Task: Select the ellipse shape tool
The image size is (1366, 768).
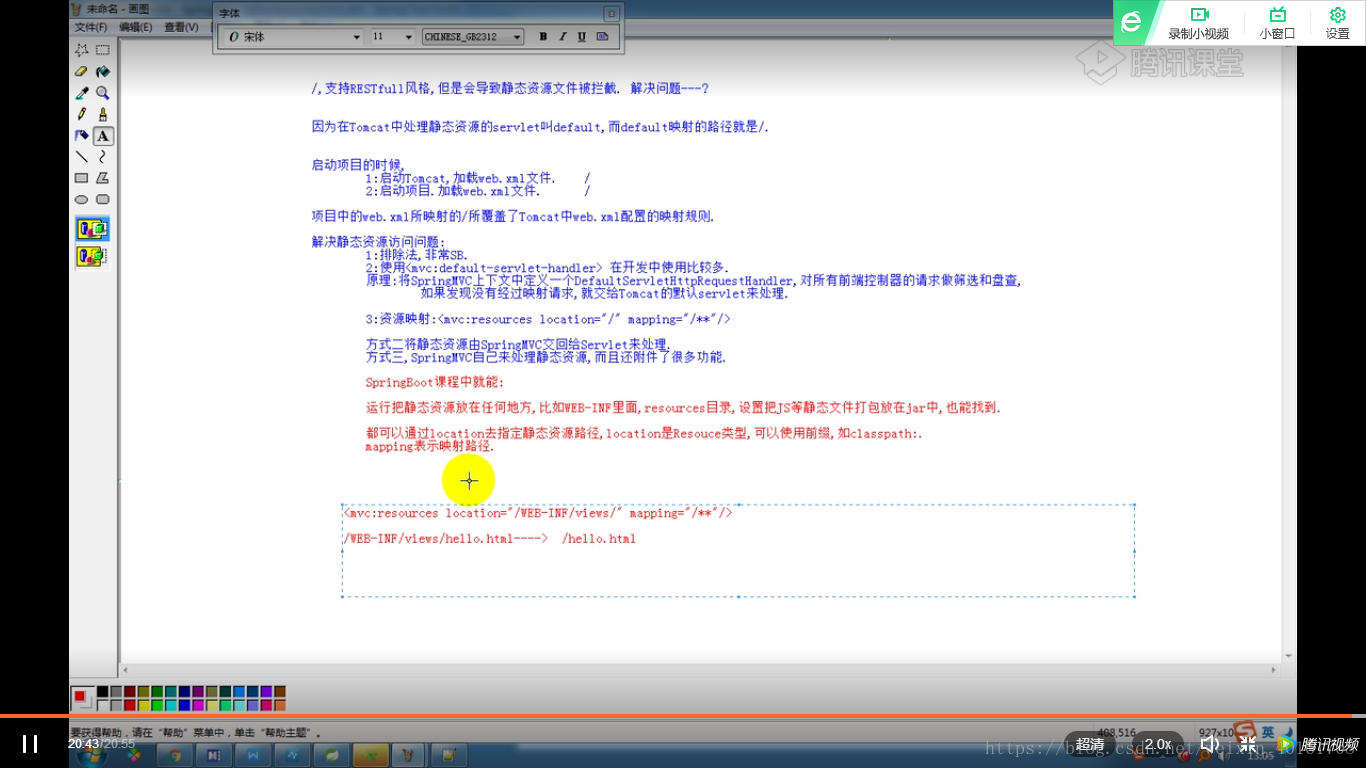Action: (82, 199)
